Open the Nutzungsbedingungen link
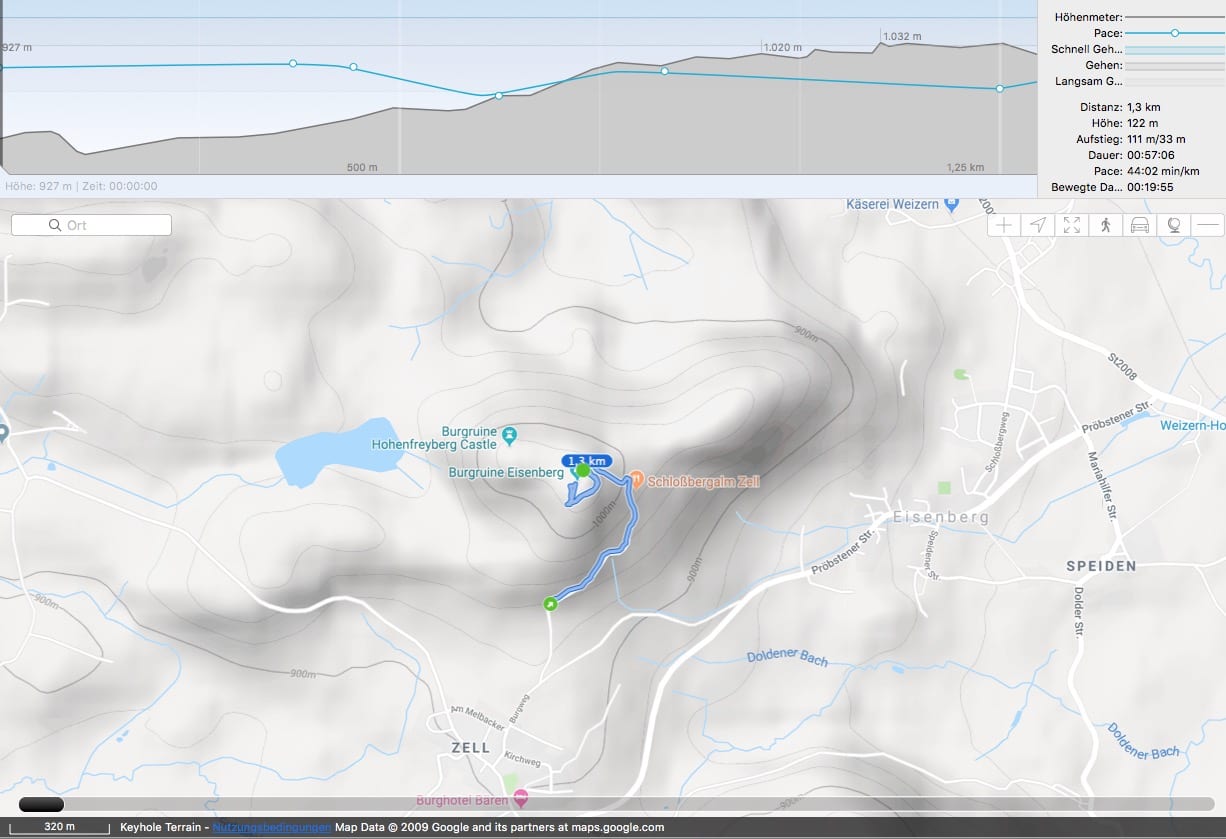 click(x=272, y=827)
